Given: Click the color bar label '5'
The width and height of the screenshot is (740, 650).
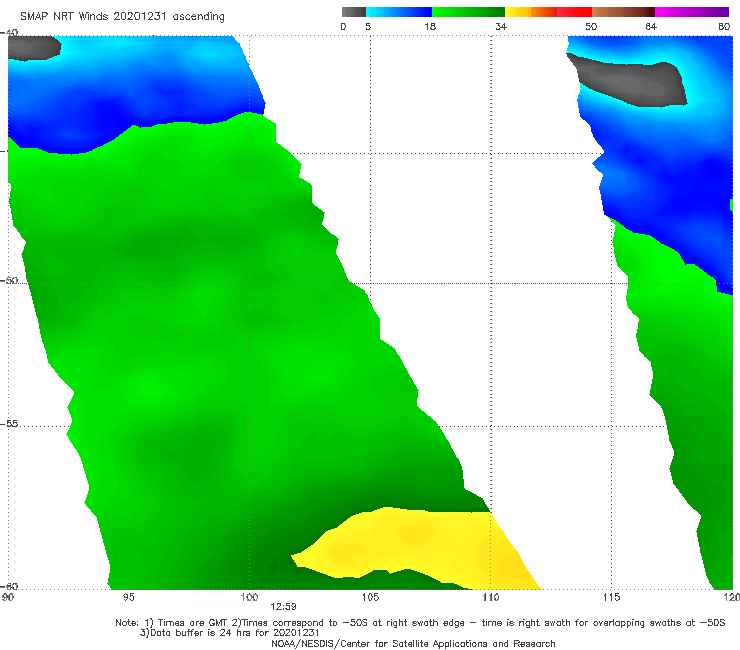Looking at the screenshot, I should click(368, 27).
